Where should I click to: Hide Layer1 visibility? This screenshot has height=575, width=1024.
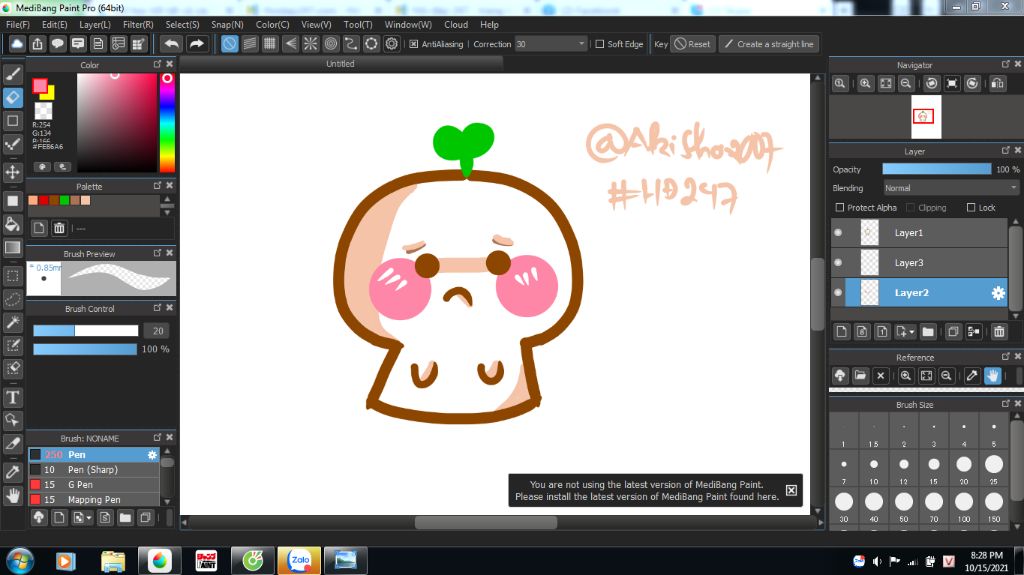pyautogui.click(x=838, y=233)
